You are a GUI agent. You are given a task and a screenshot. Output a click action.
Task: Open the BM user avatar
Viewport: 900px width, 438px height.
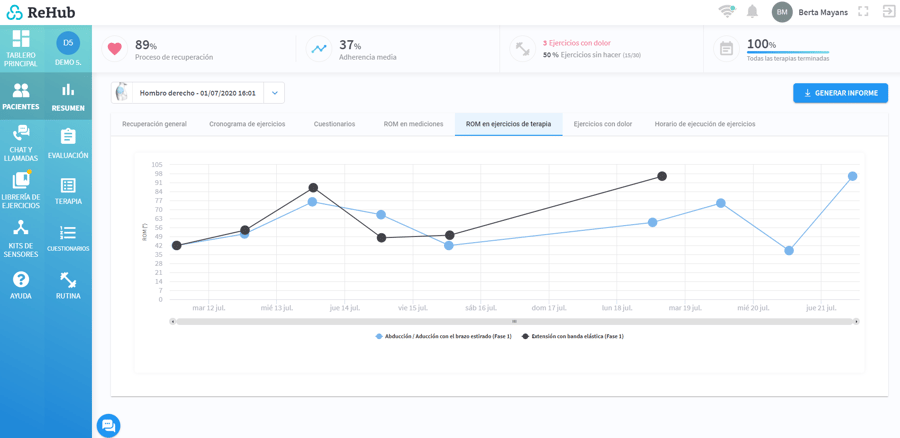tap(782, 11)
